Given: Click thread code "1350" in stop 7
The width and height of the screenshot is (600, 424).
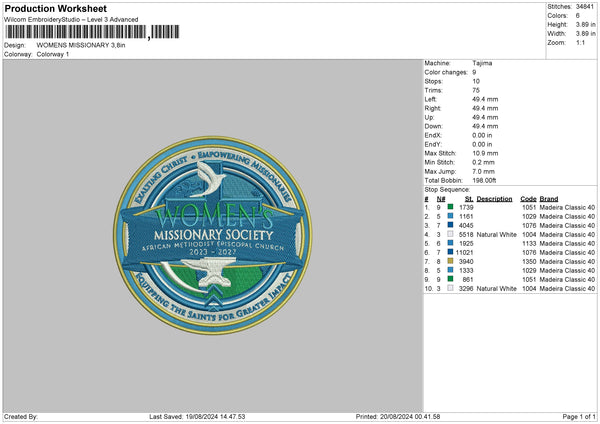Looking at the screenshot, I should click(529, 261).
